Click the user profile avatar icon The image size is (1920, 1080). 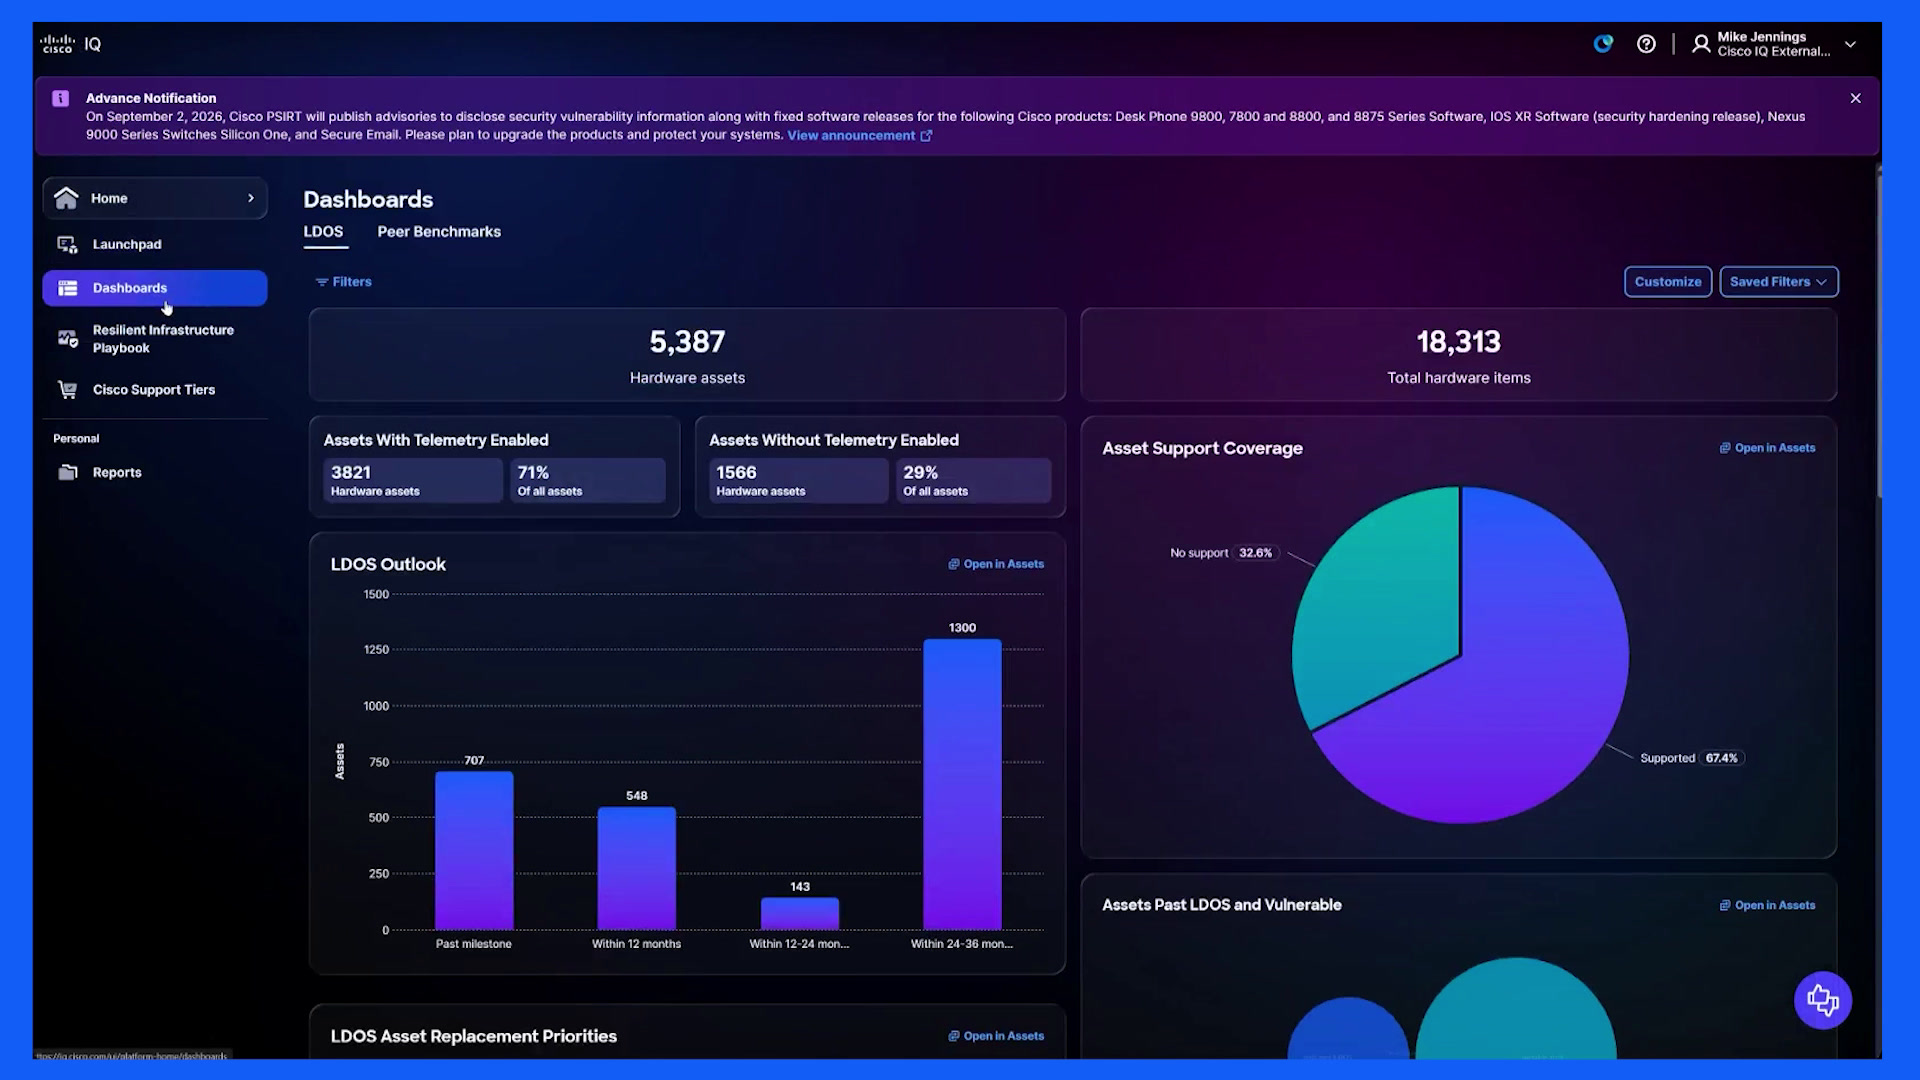click(1700, 44)
